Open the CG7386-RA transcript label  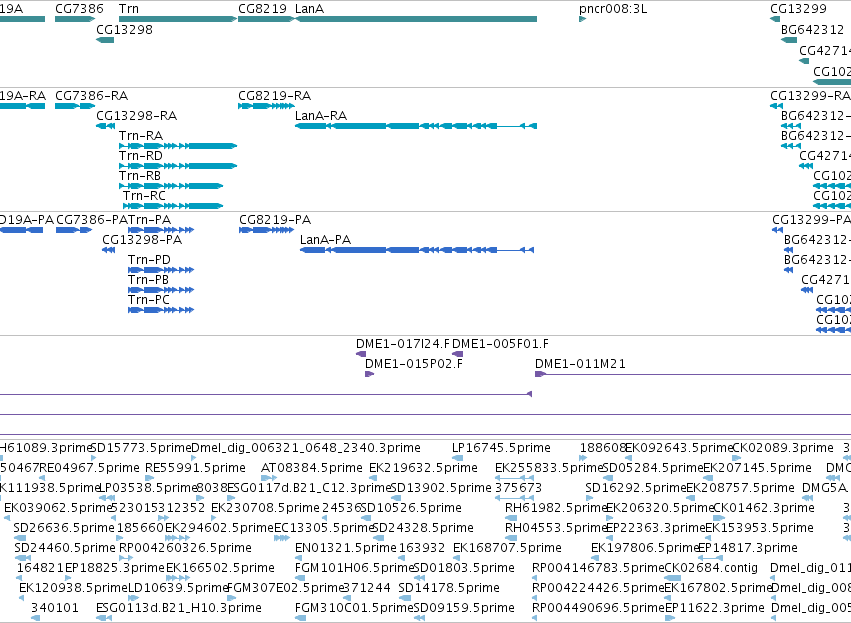coord(92,96)
